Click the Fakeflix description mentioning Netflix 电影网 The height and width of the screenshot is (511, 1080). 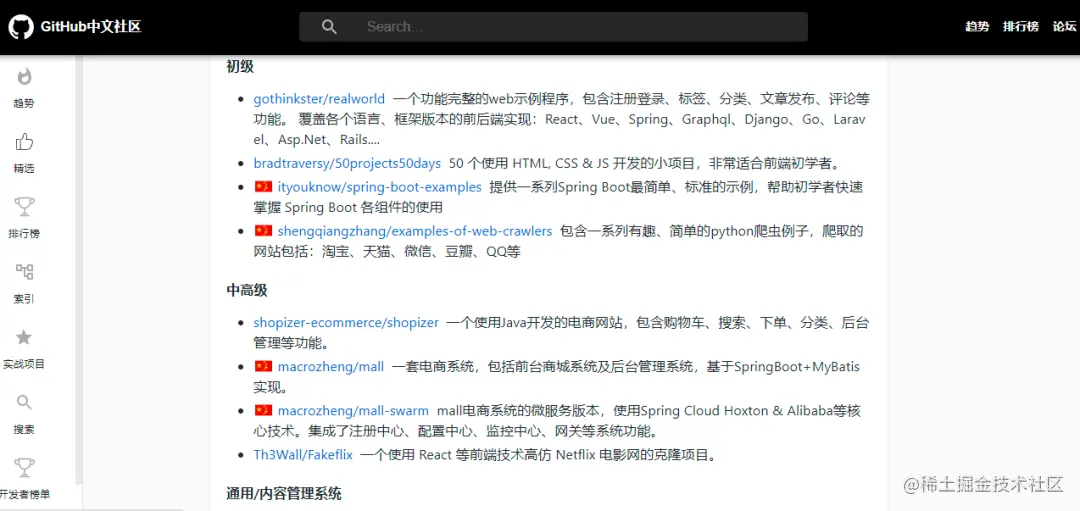coord(539,455)
